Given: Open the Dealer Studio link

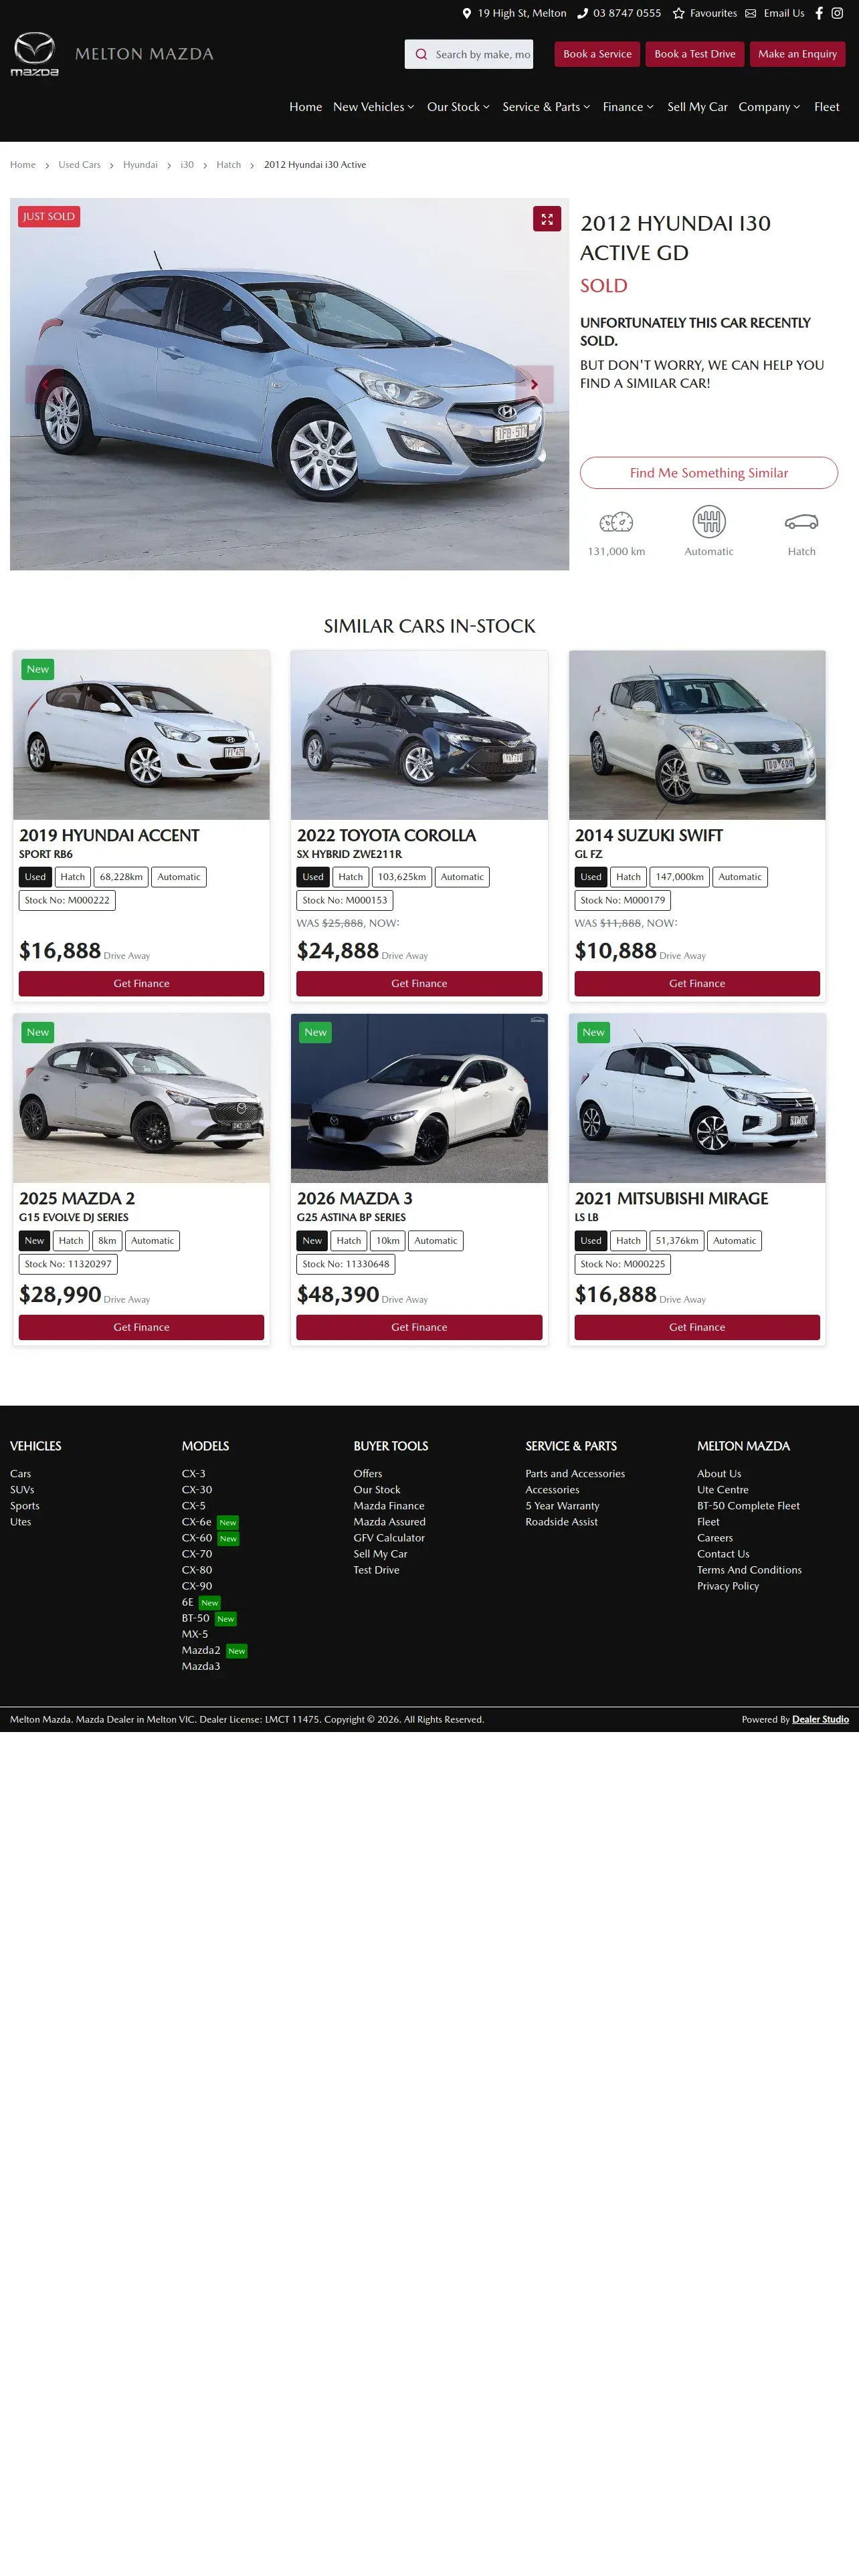Looking at the screenshot, I should tap(820, 1720).
